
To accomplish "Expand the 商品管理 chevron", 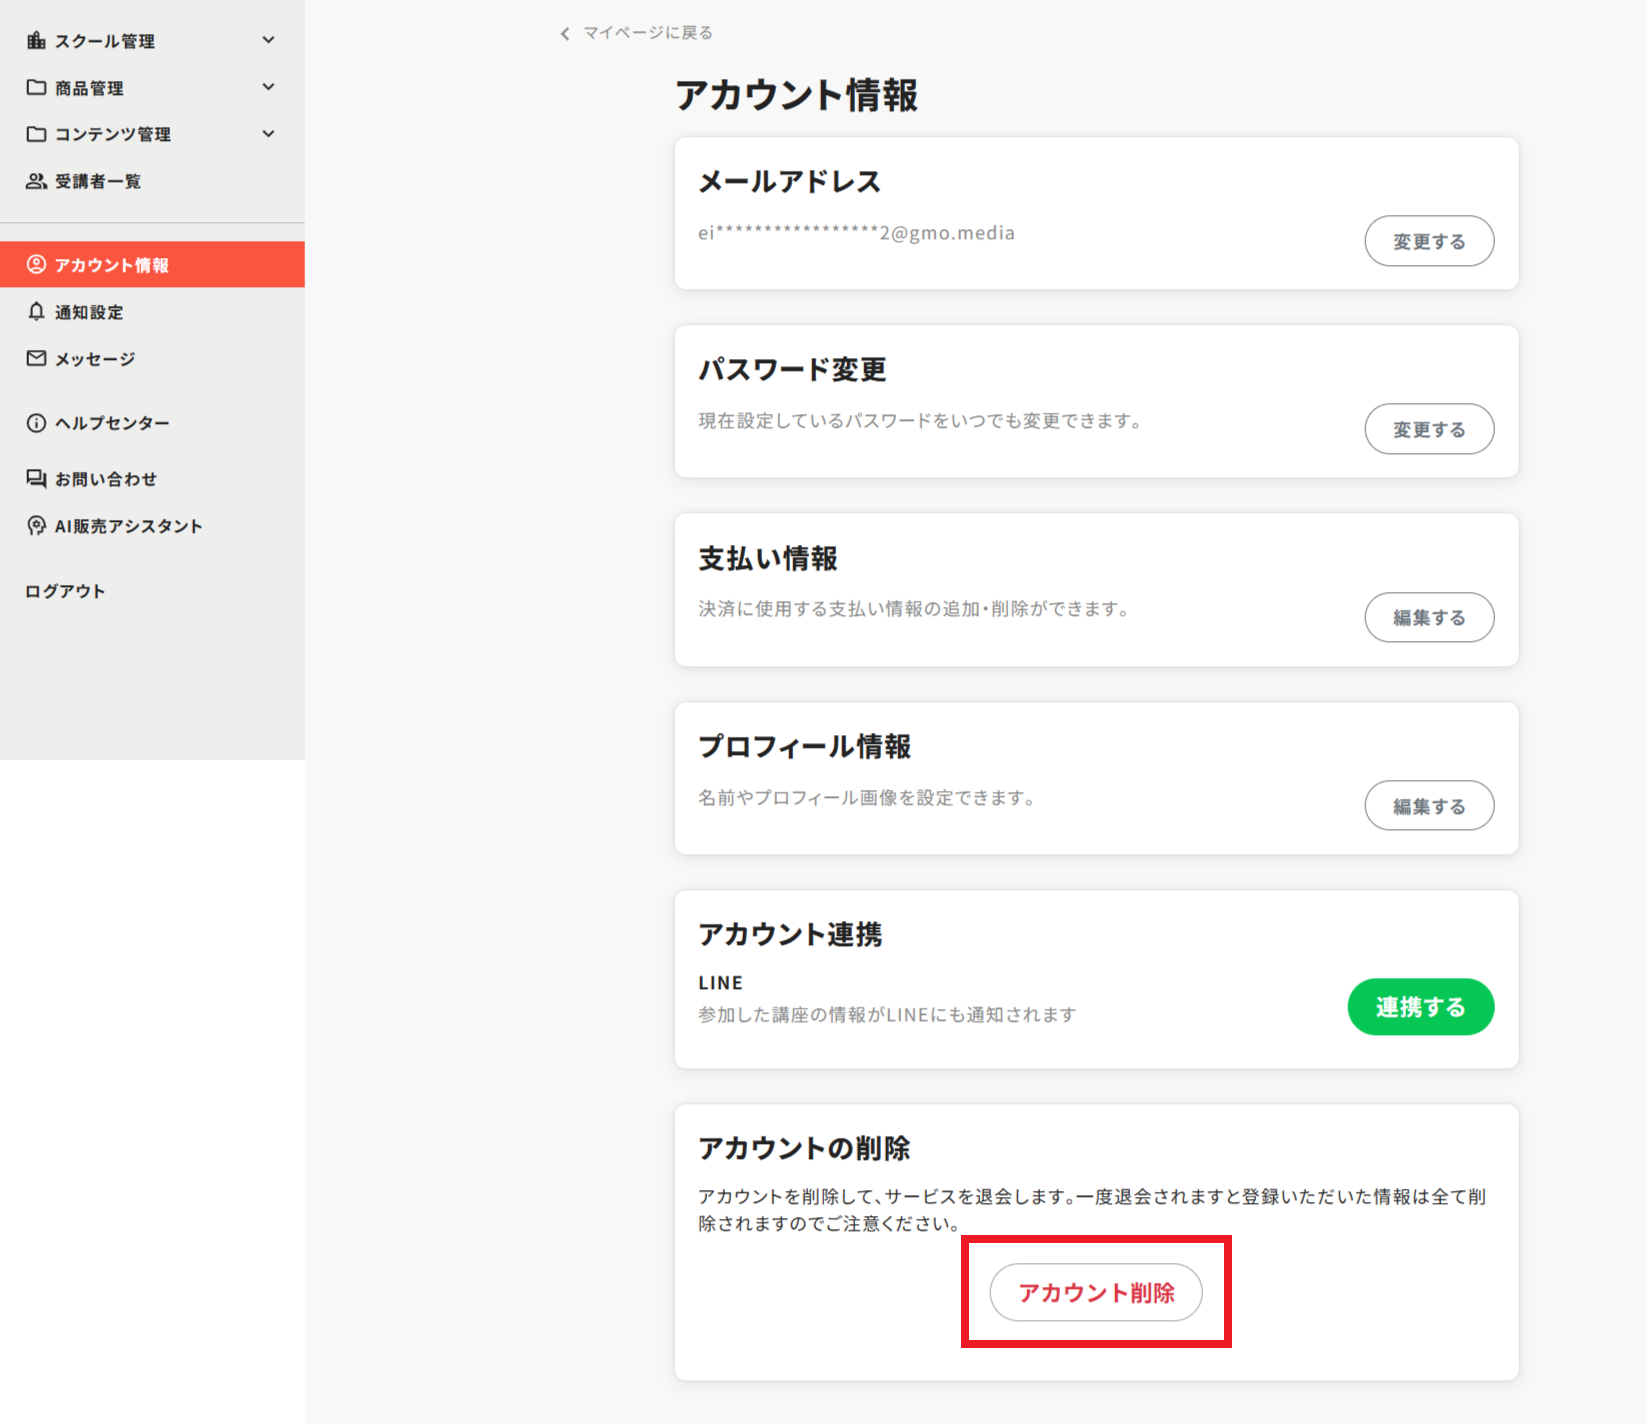I will tap(268, 87).
